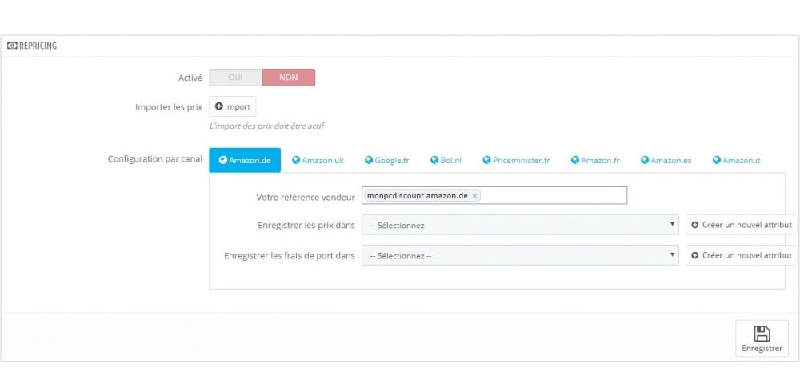Select the Bol.nl channel tab
The height and width of the screenshot is (380, 800).
click(445, 160)
